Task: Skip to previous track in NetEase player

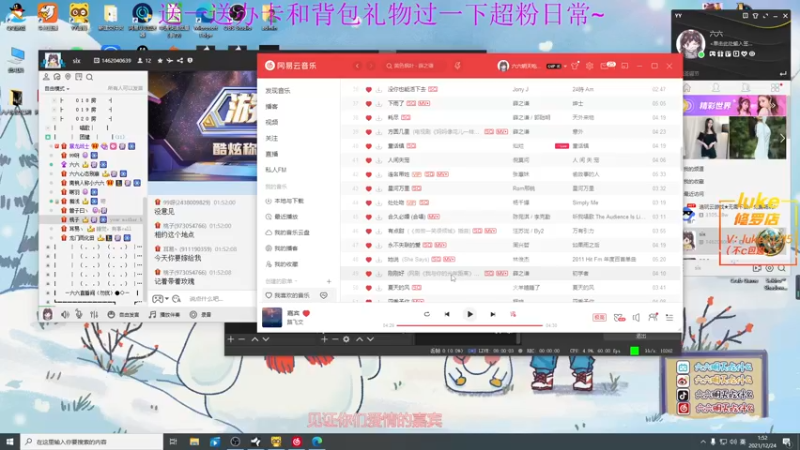Action: coord(447,314)
